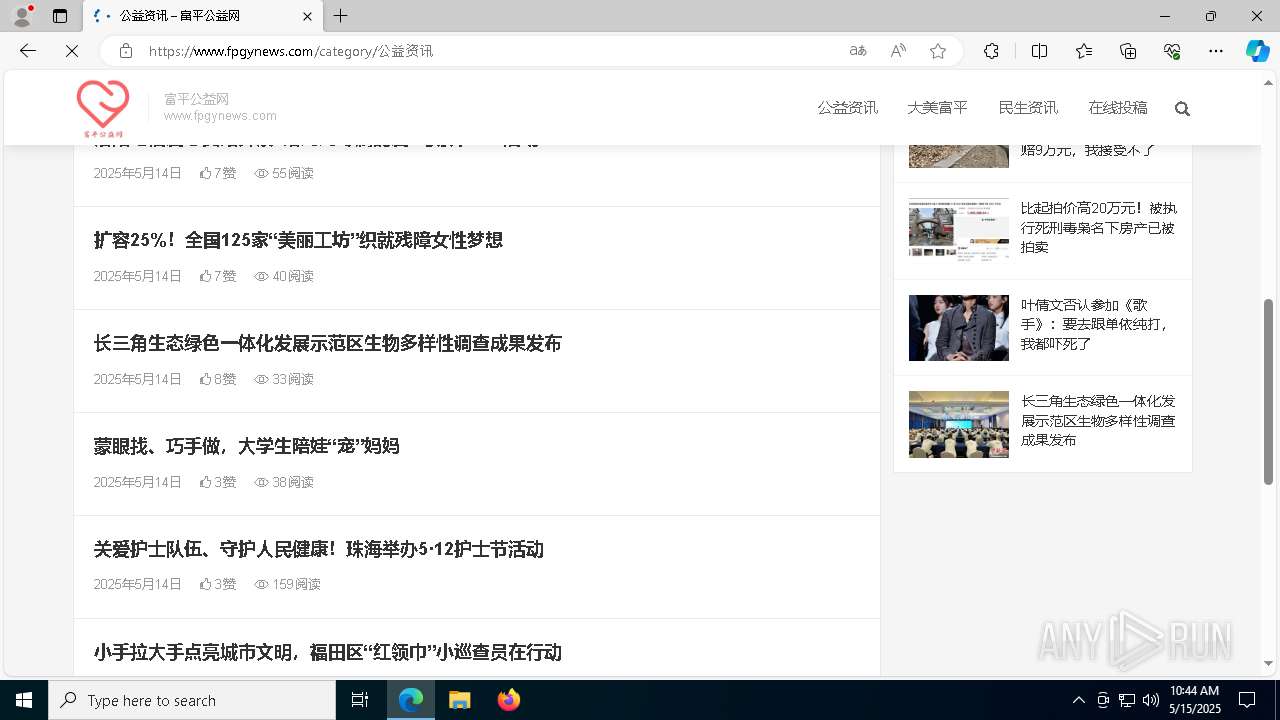Add this page to favorites star
Viewport: 1280px width, 720px height.
coord(938,51)
